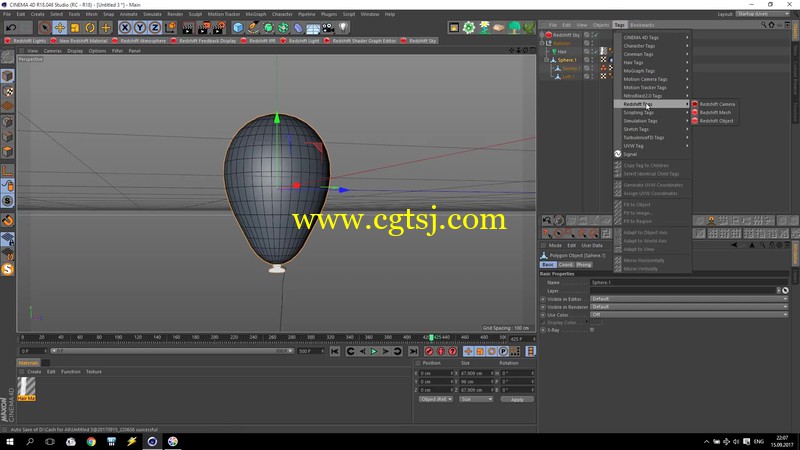Switch to the Coord. attribute tab
The image size is (800, 450).
(x=565, y=265)
